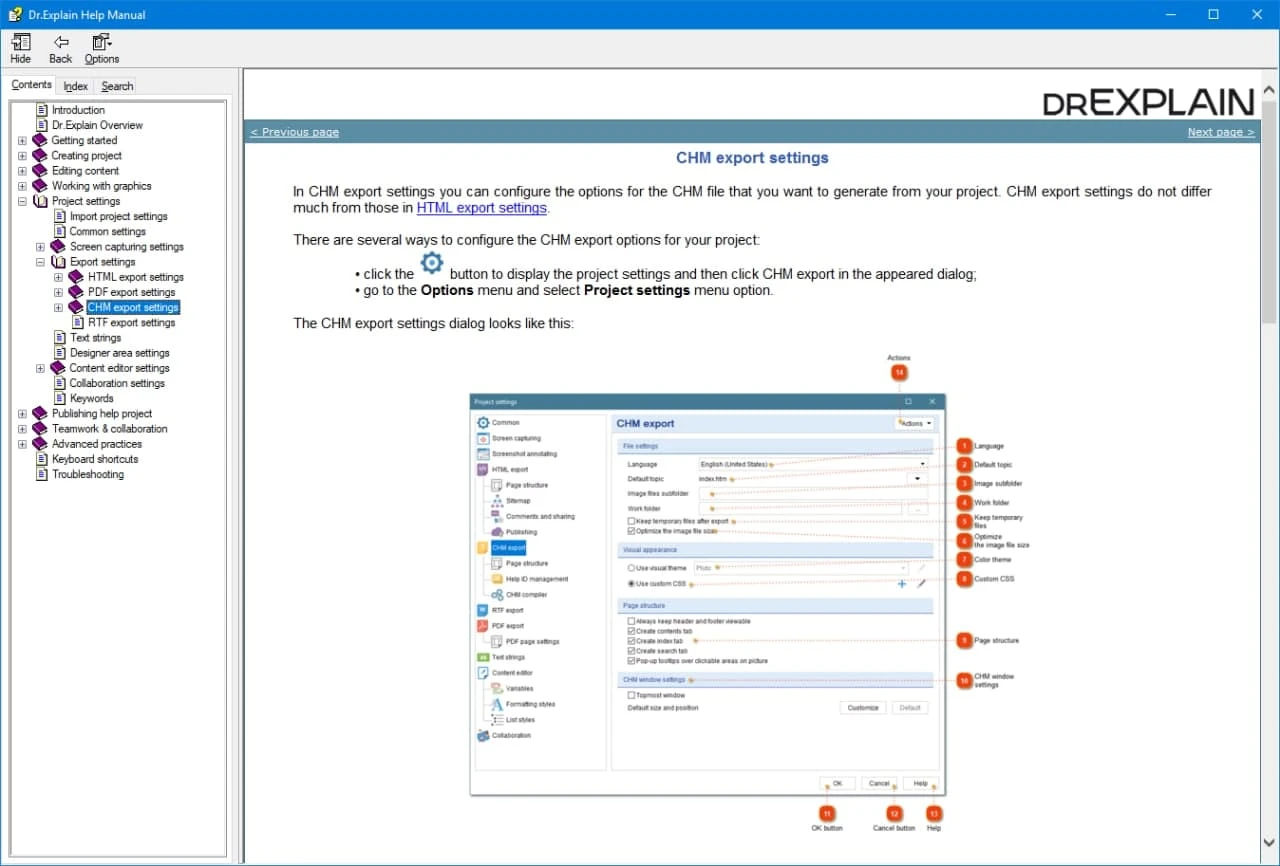Collapse the Project settings tree node
The height and width of the screenshot is (866, 1280).
[22, 201]
